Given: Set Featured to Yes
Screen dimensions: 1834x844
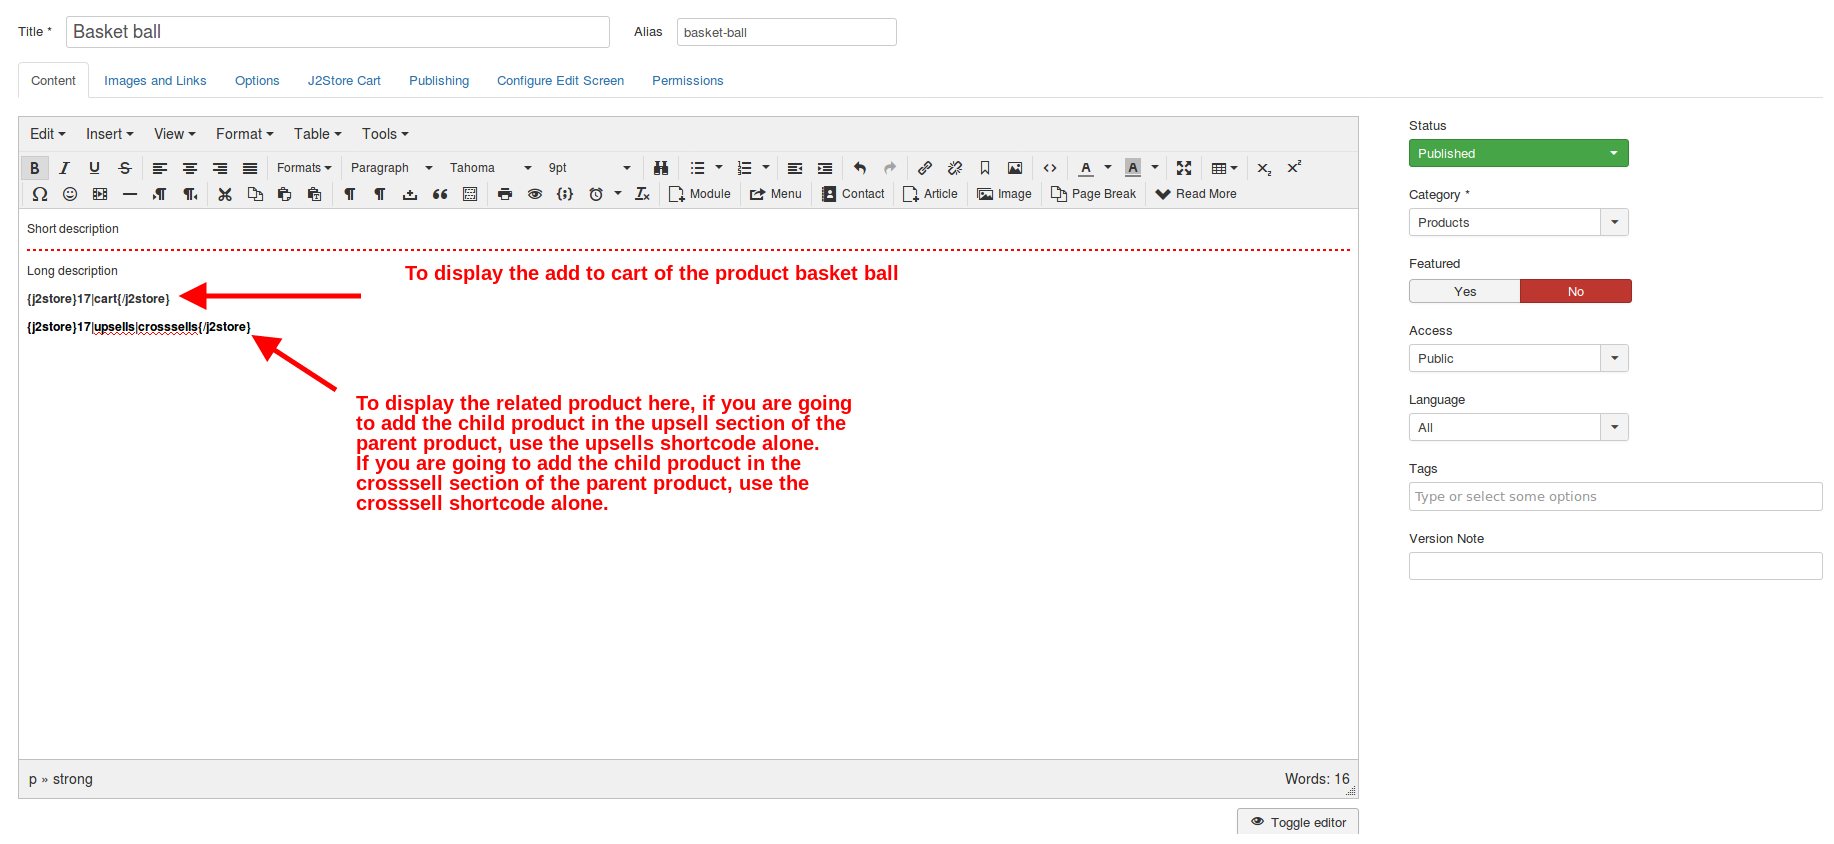Looking at the screenshot, I should (x=1464, y=291).
